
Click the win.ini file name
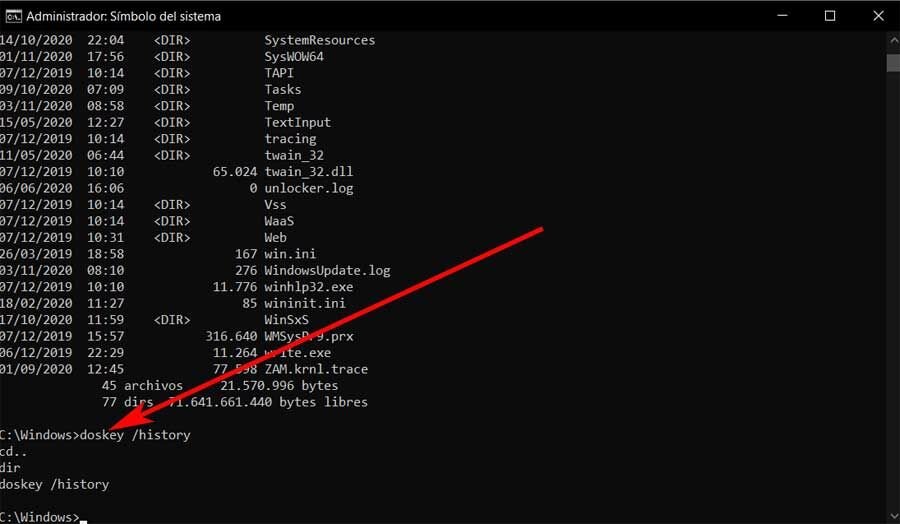(290, 254)
